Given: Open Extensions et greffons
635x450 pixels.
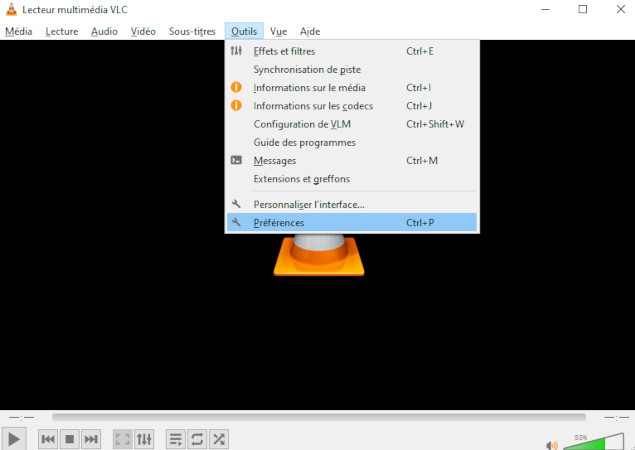Looking at the screenshot, I should click(x=352, y=179).
